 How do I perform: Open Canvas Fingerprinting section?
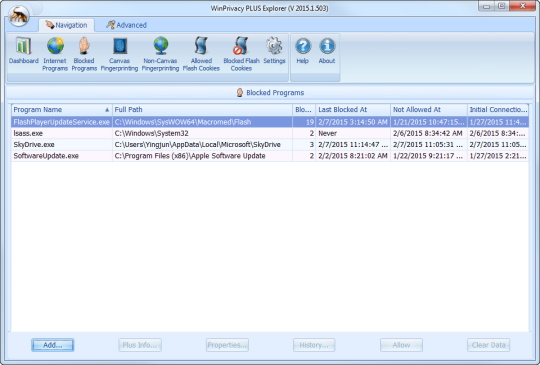pos(120,54)
